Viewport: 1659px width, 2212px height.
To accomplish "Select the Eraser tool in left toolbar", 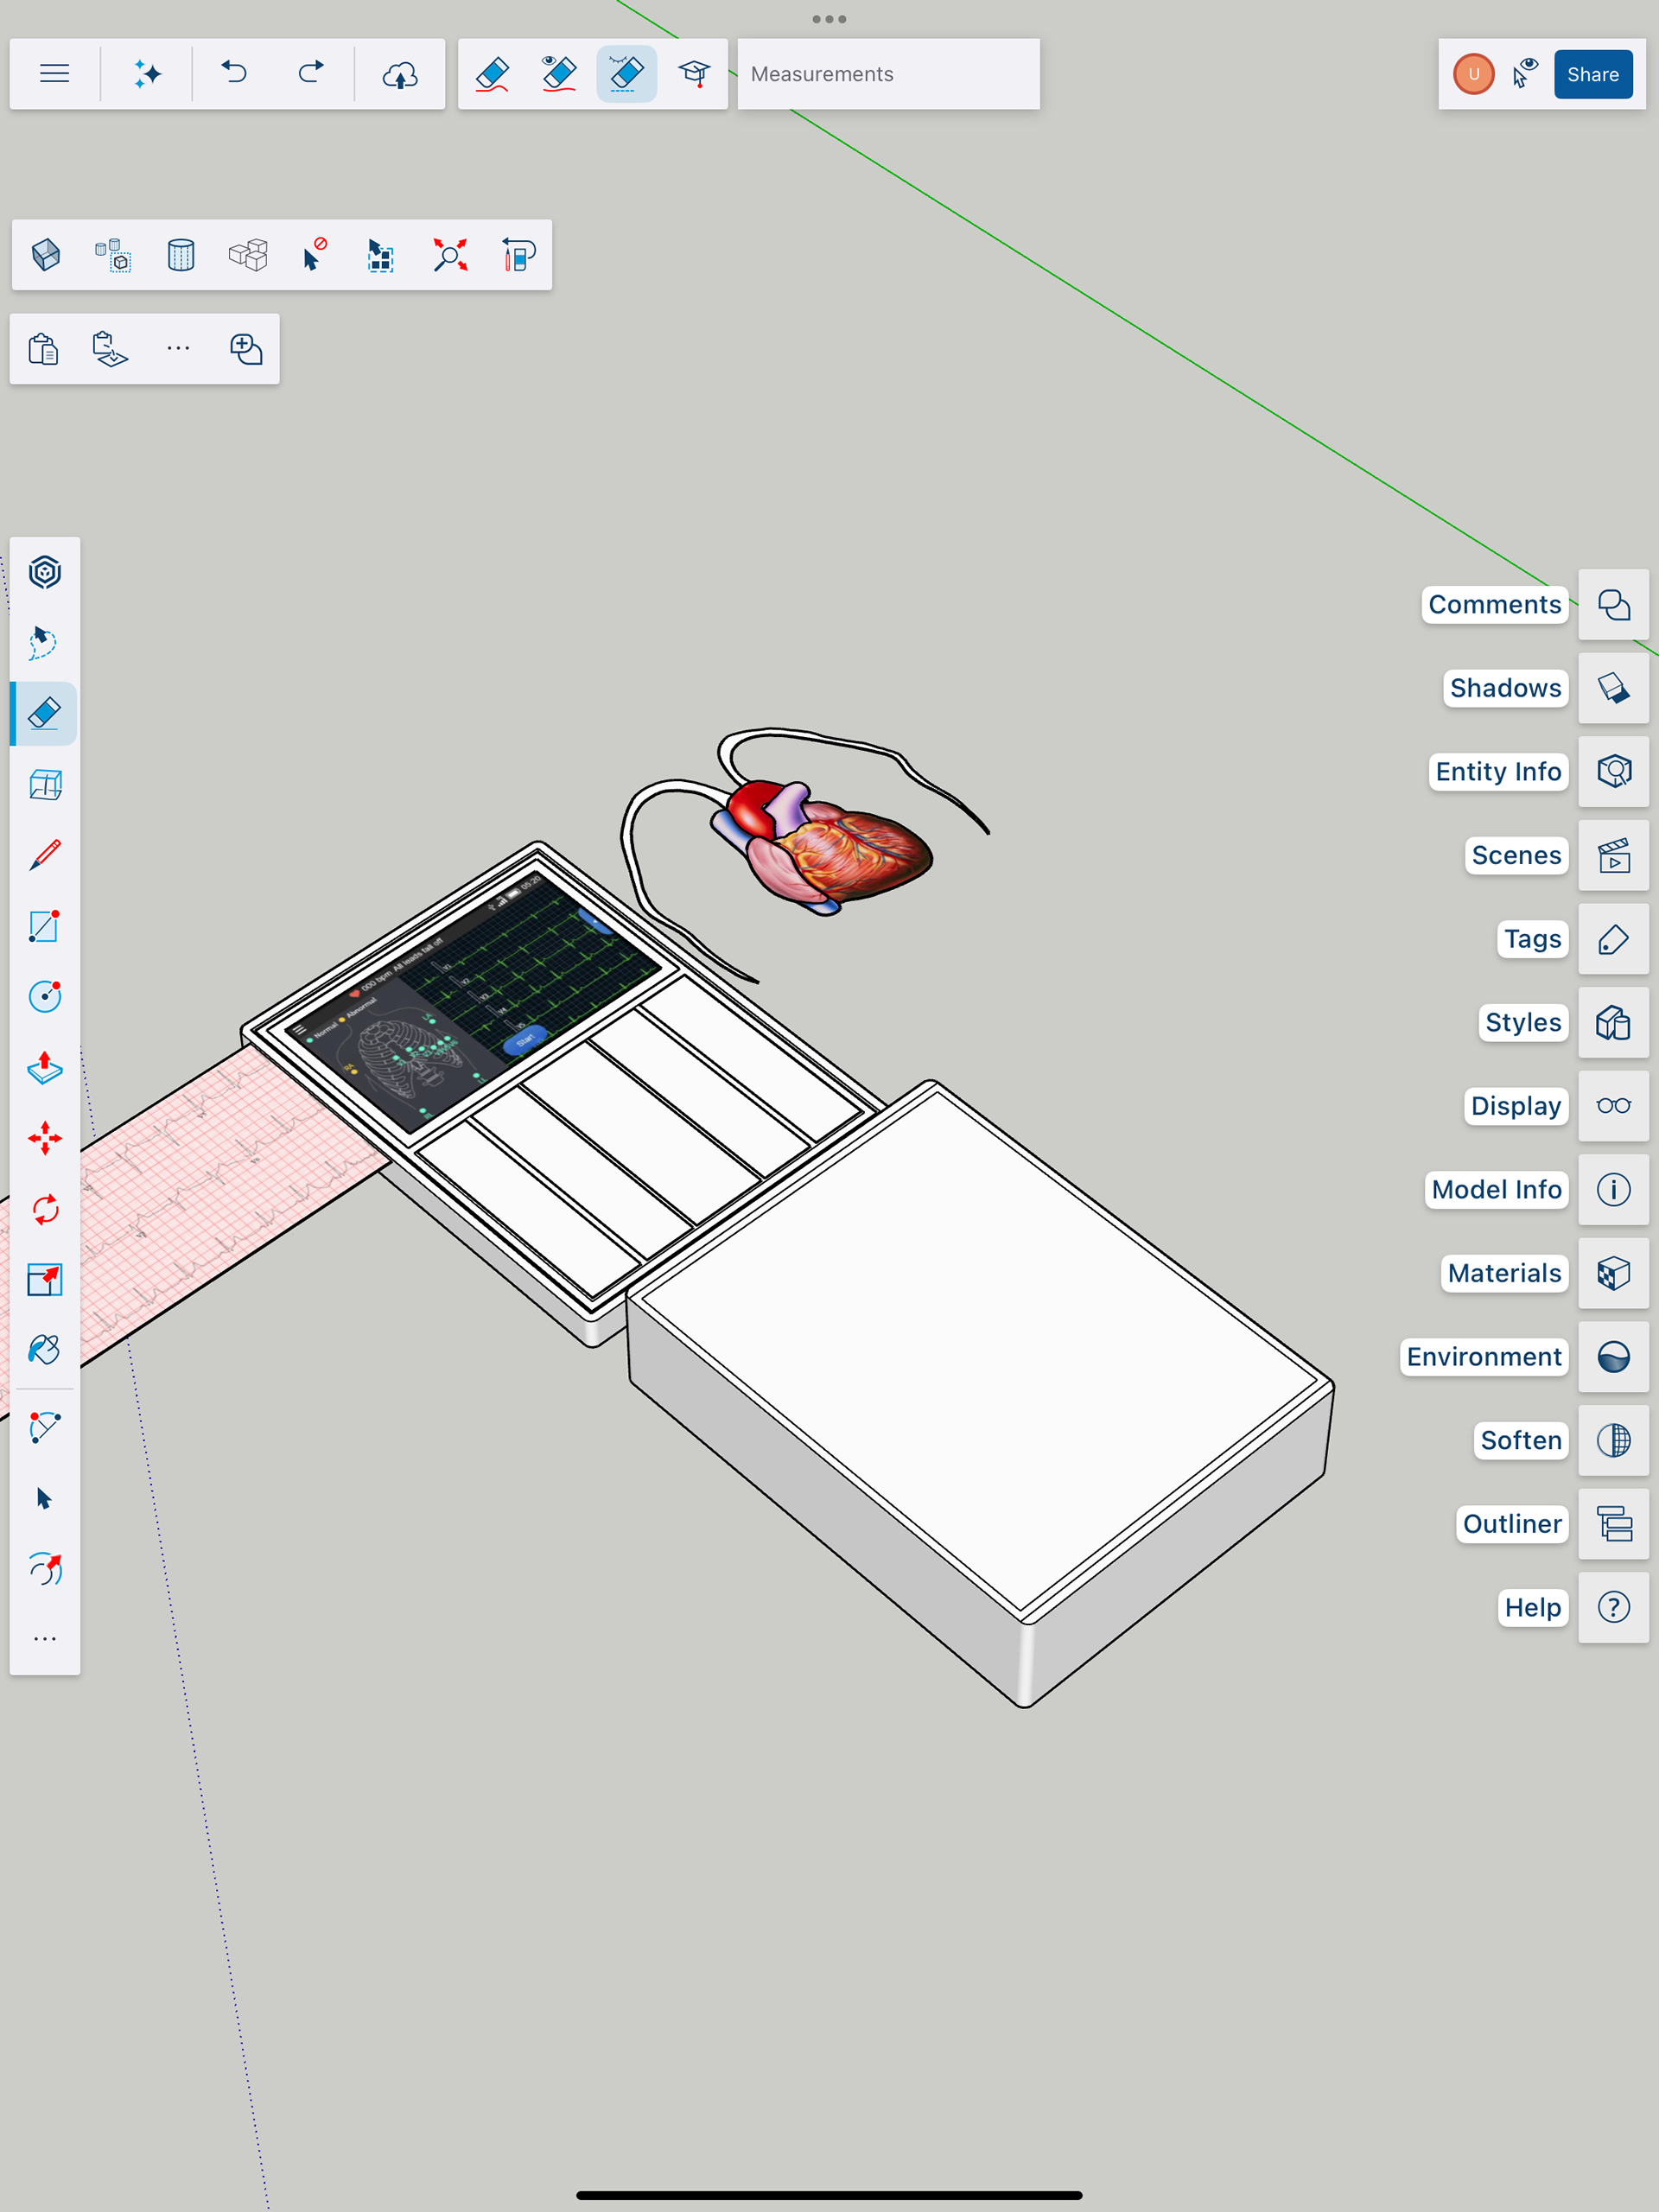I will (45, 714).
